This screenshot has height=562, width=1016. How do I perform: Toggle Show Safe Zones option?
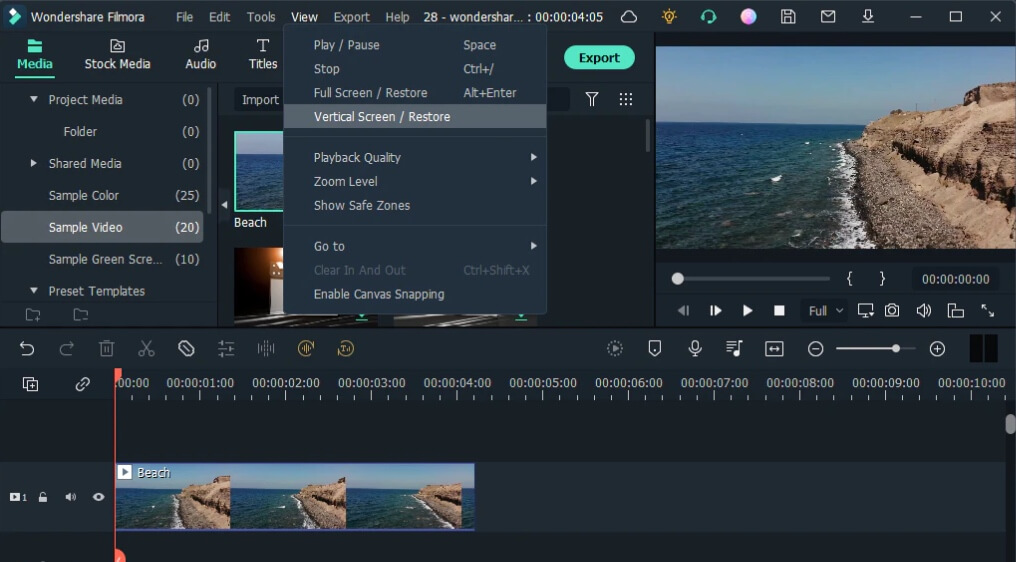point(415,205)
